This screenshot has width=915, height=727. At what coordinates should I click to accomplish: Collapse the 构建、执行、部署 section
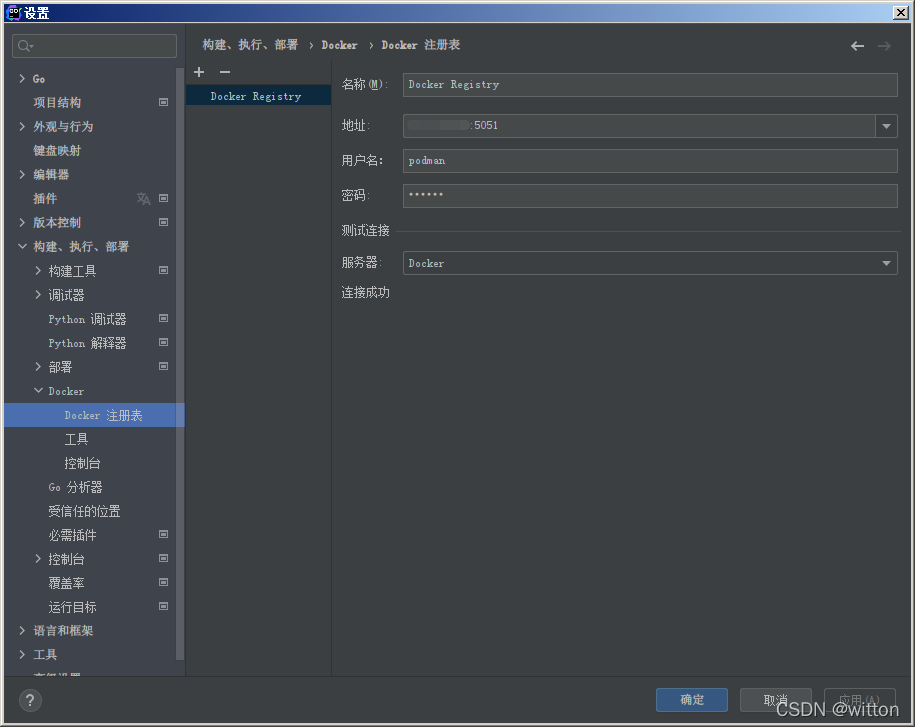click(22, 246)
